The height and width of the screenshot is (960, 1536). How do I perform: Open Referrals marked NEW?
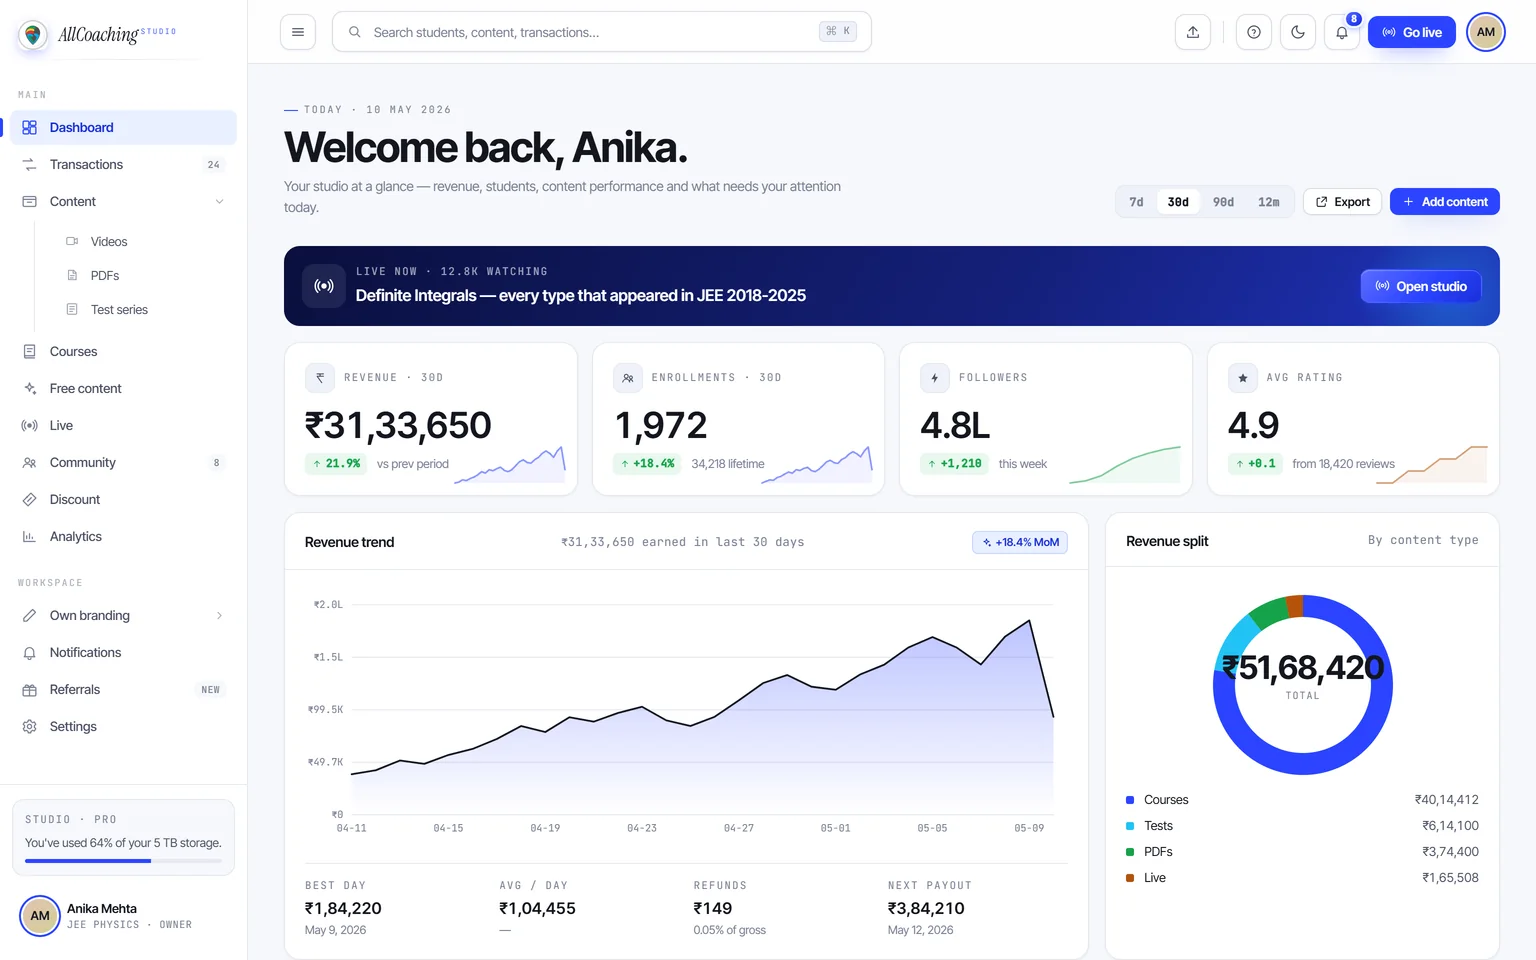point(124,690)
